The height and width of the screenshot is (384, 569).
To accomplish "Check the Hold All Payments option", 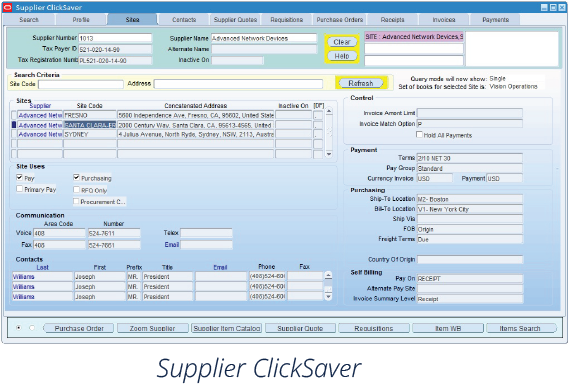I will tap(419, 135).
